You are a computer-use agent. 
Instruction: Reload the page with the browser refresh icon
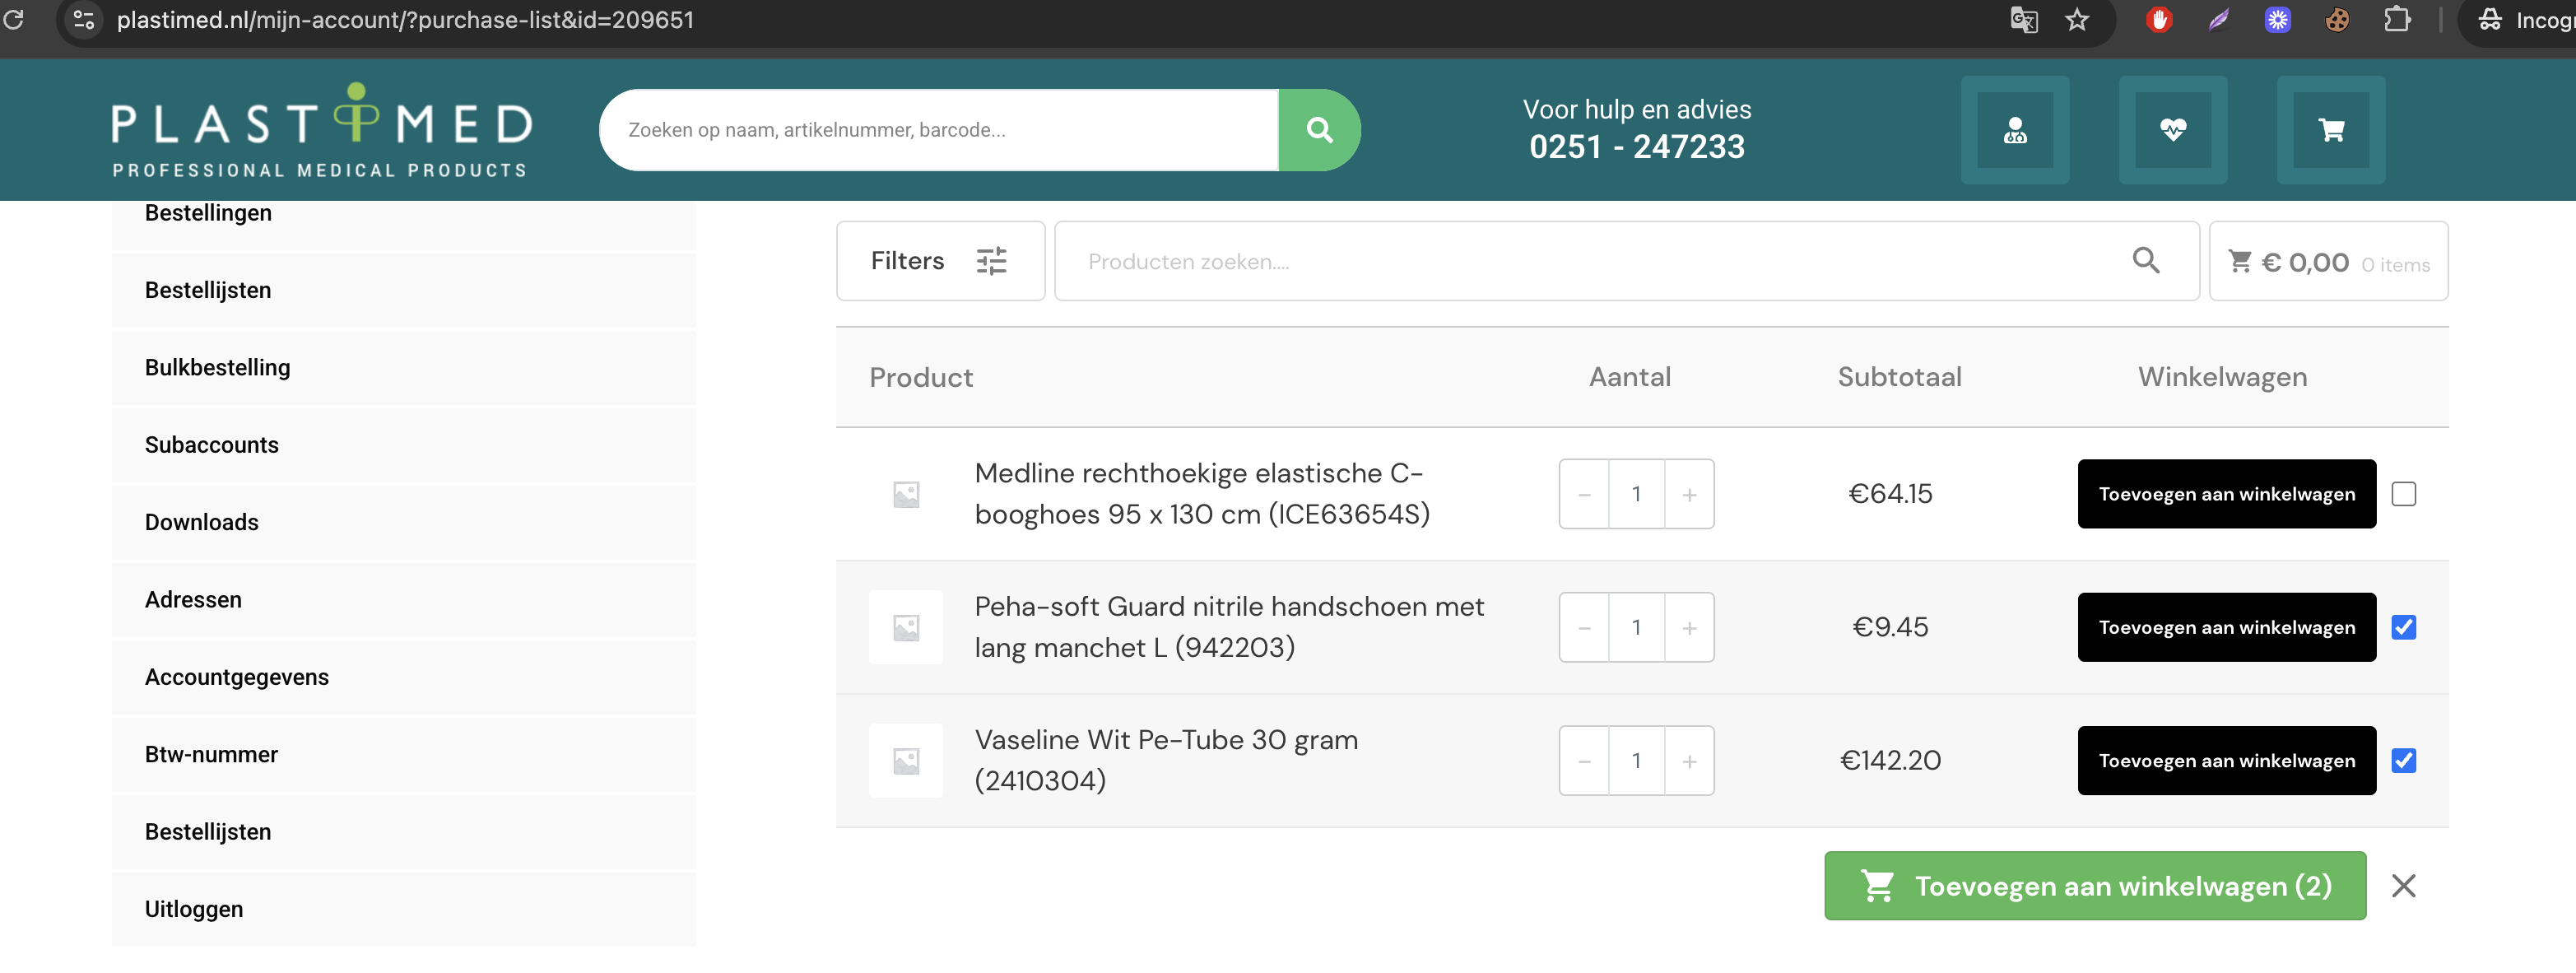coord(13,19)
